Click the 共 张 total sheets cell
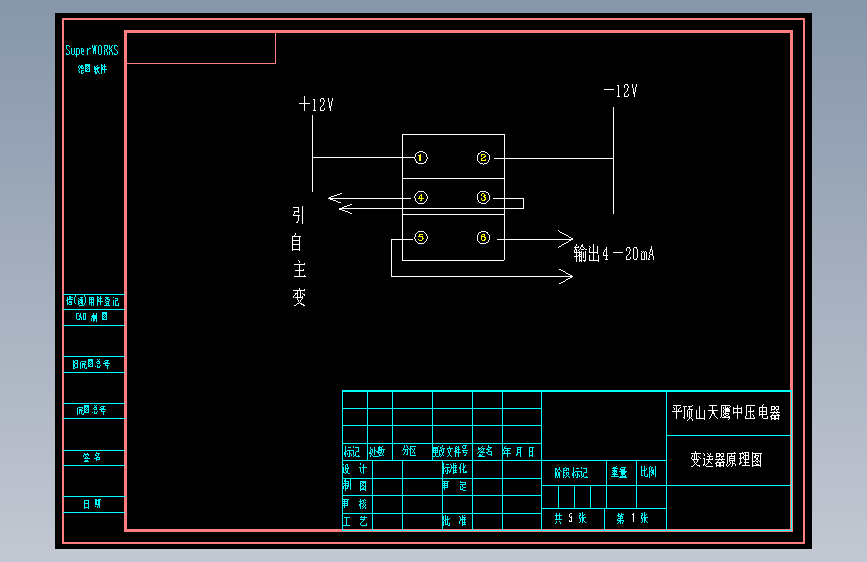Viewport: 867px width, 562px height. click(571, 518)
